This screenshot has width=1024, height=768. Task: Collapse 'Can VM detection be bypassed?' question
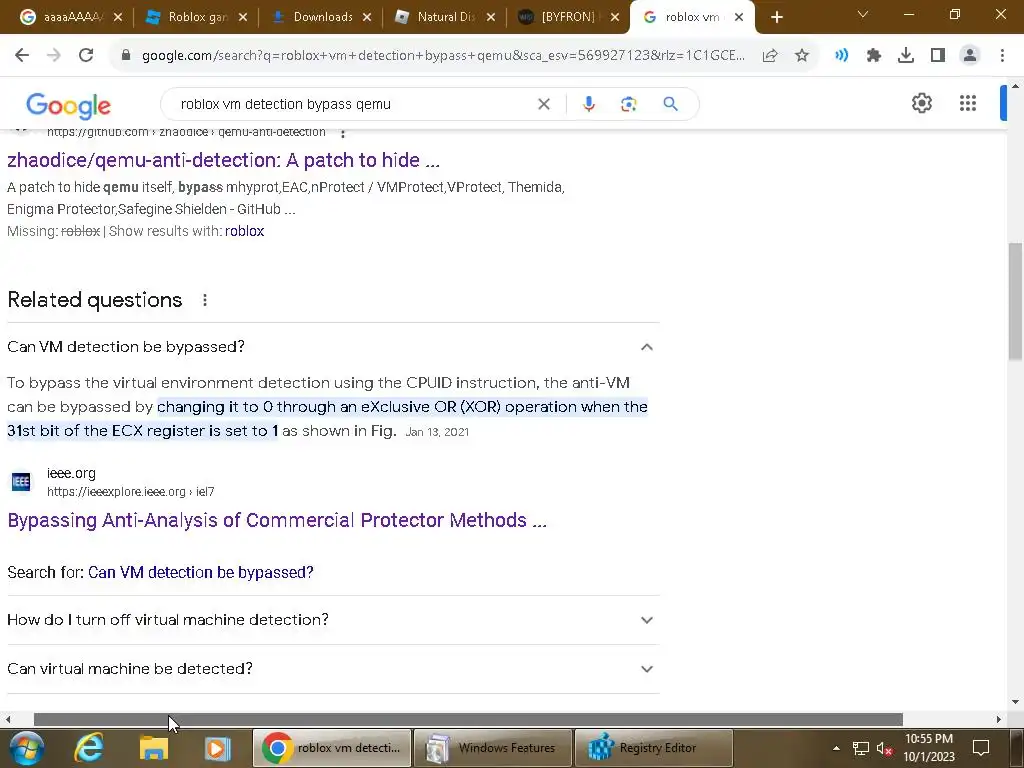click(x=333, y=347)
